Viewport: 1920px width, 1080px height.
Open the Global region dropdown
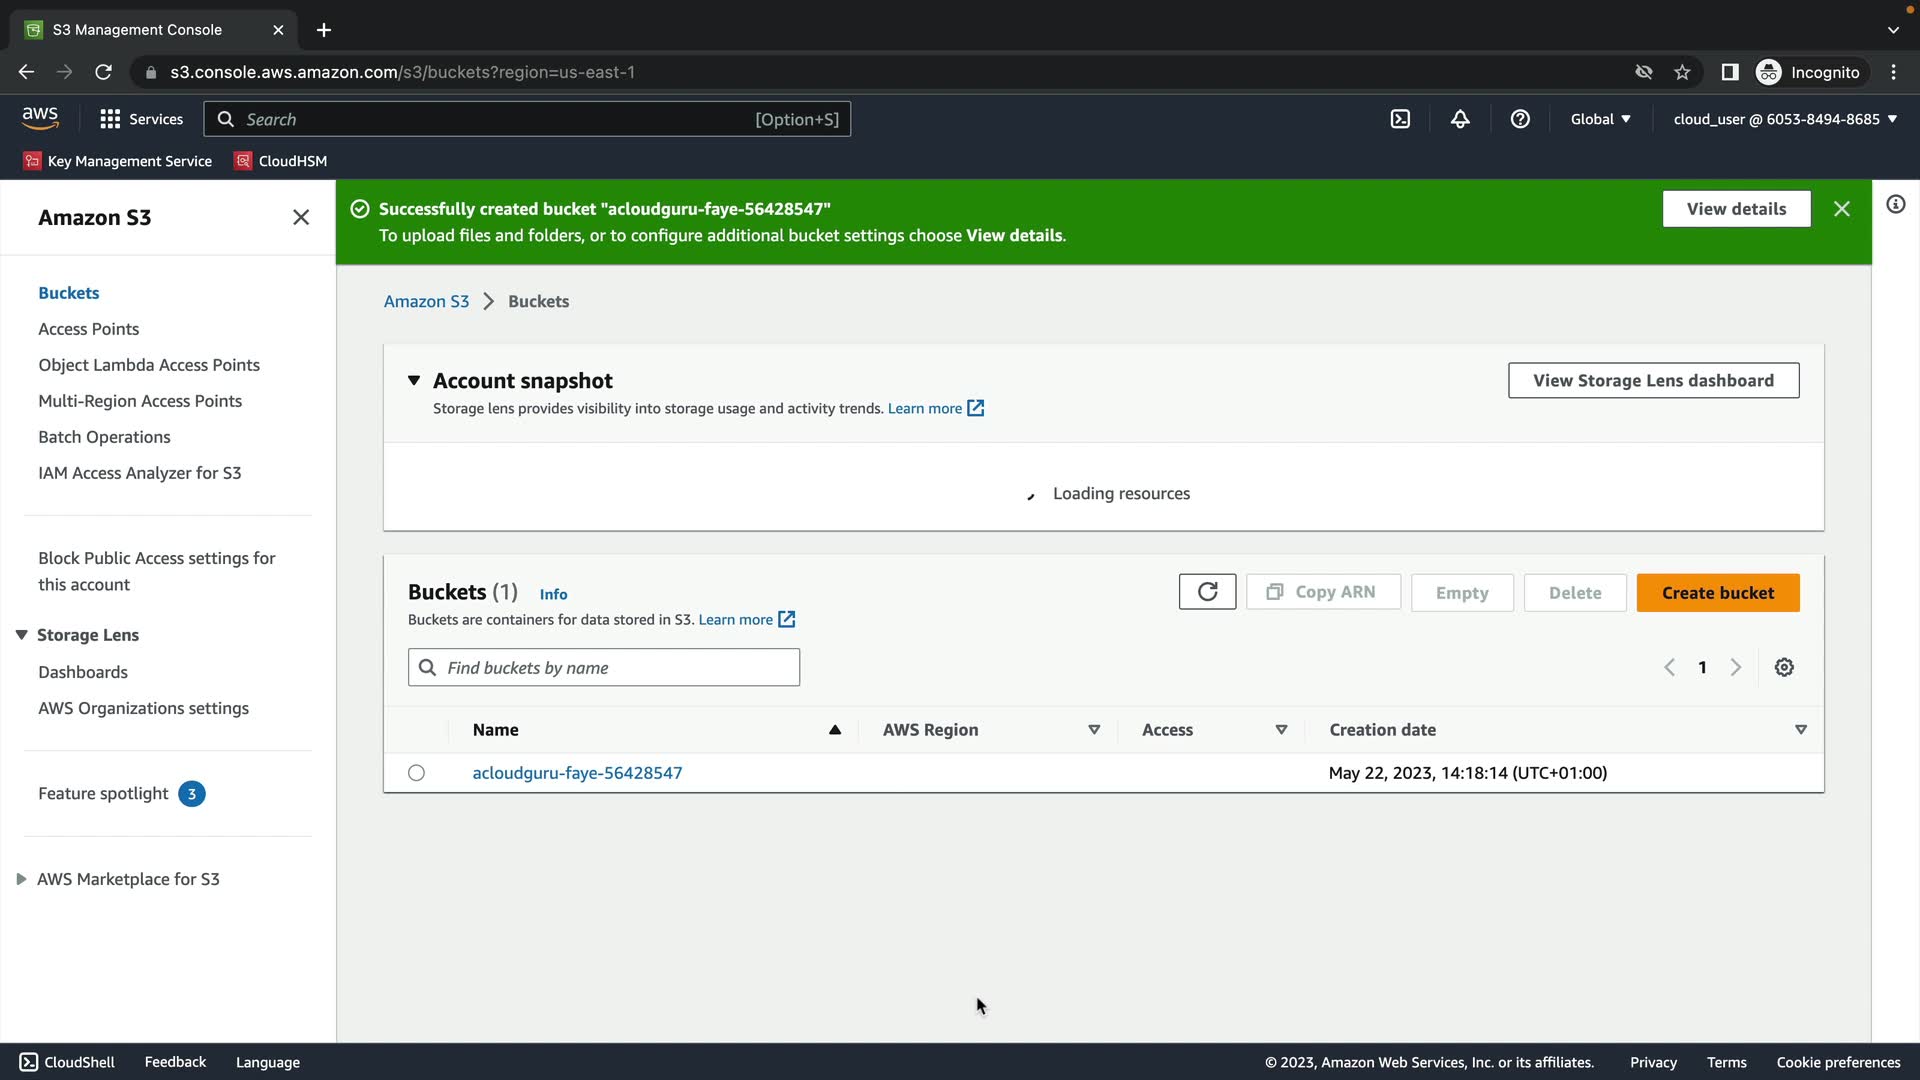pyautogui.click(x=1600, y=119)
